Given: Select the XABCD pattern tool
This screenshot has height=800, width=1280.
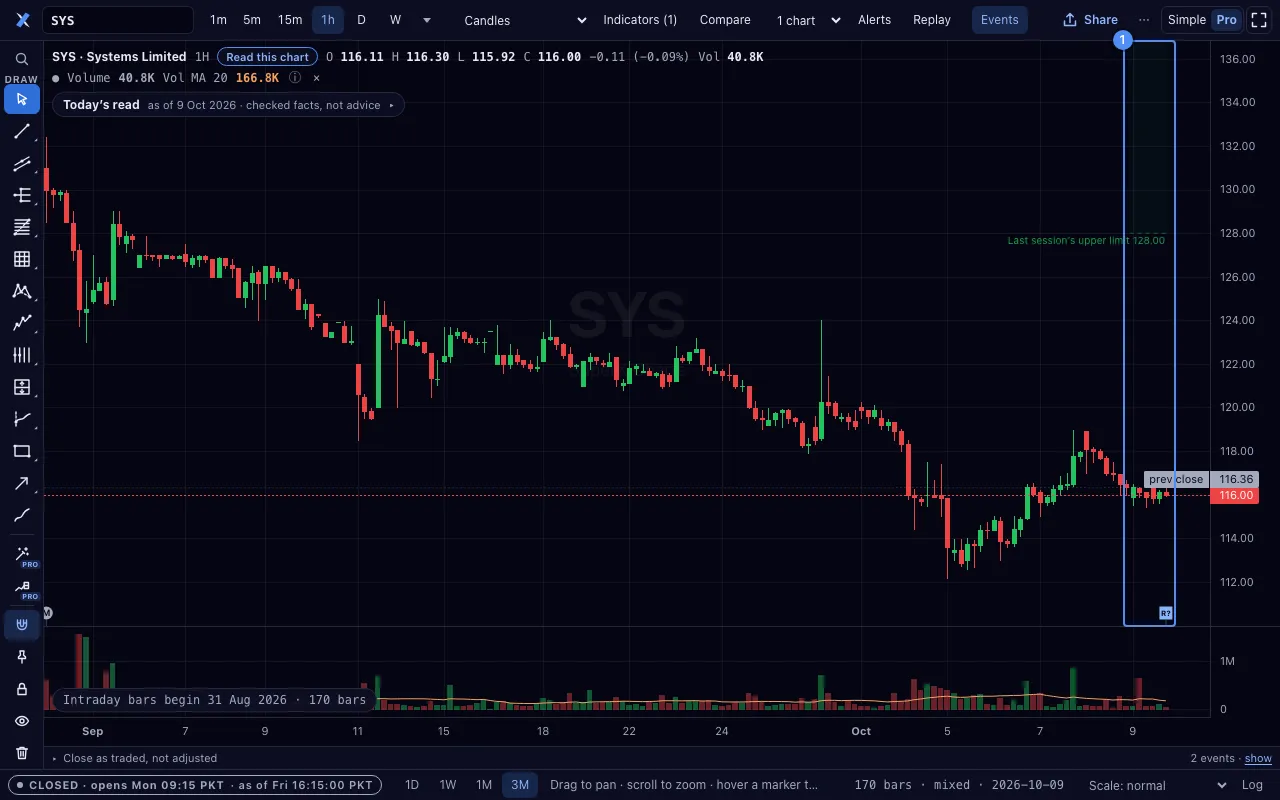Looking at the screenshot, I should tap(22, 291).
